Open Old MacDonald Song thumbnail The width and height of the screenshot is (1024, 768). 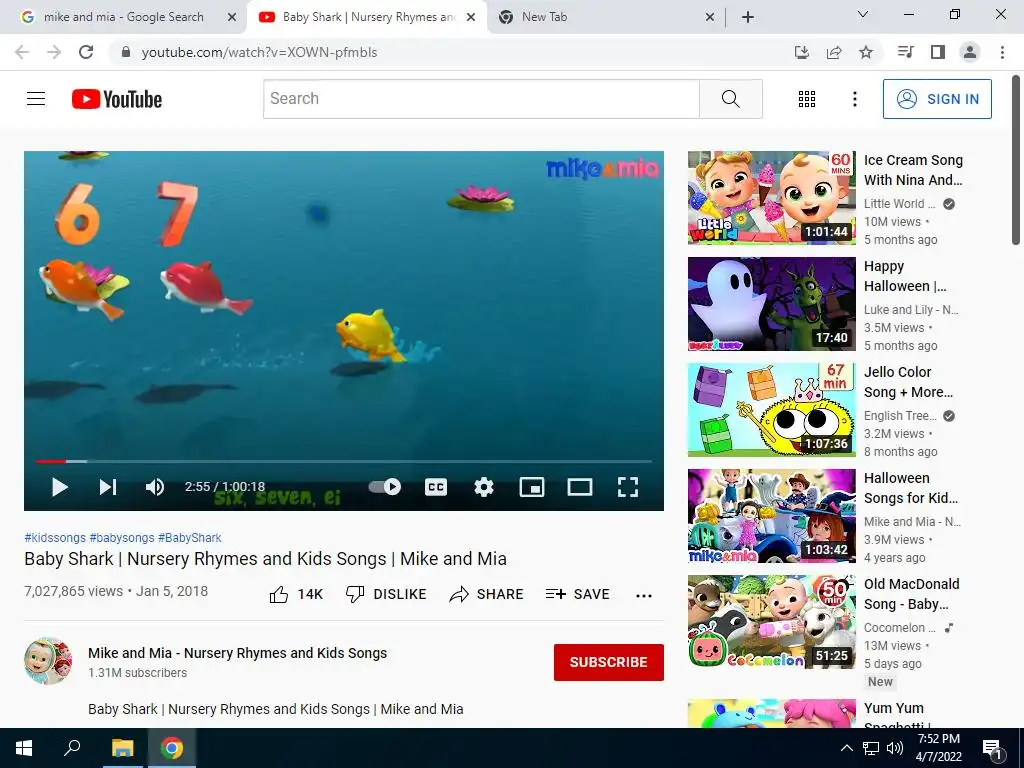(771, 622)
